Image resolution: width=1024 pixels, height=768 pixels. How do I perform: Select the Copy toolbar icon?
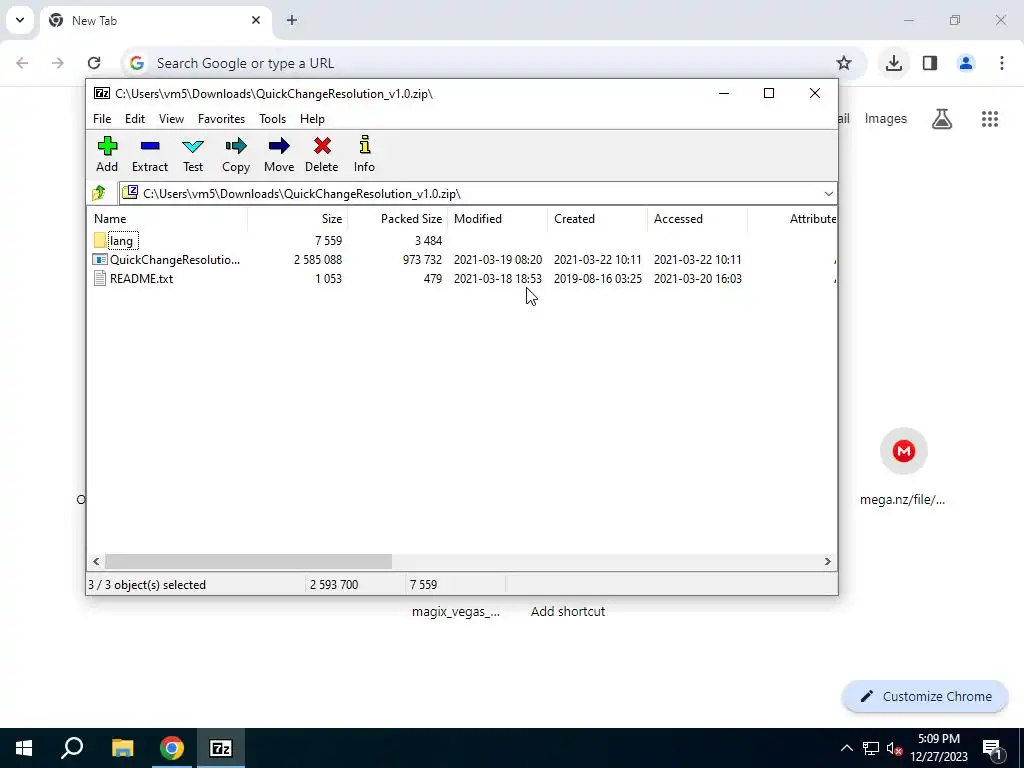(236, 154)
